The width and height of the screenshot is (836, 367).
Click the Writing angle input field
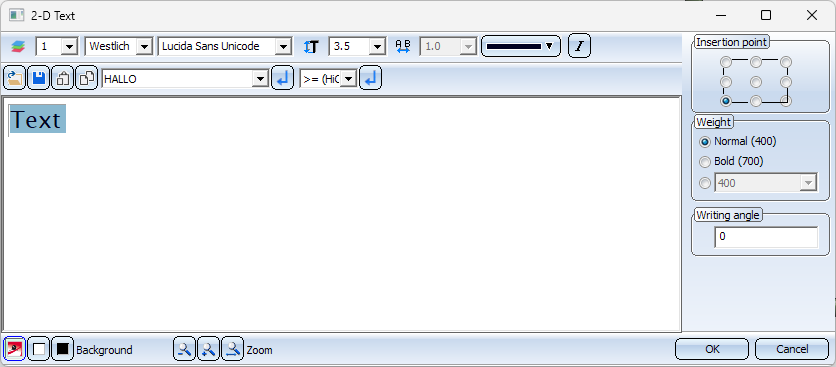(x=766, y=237)
